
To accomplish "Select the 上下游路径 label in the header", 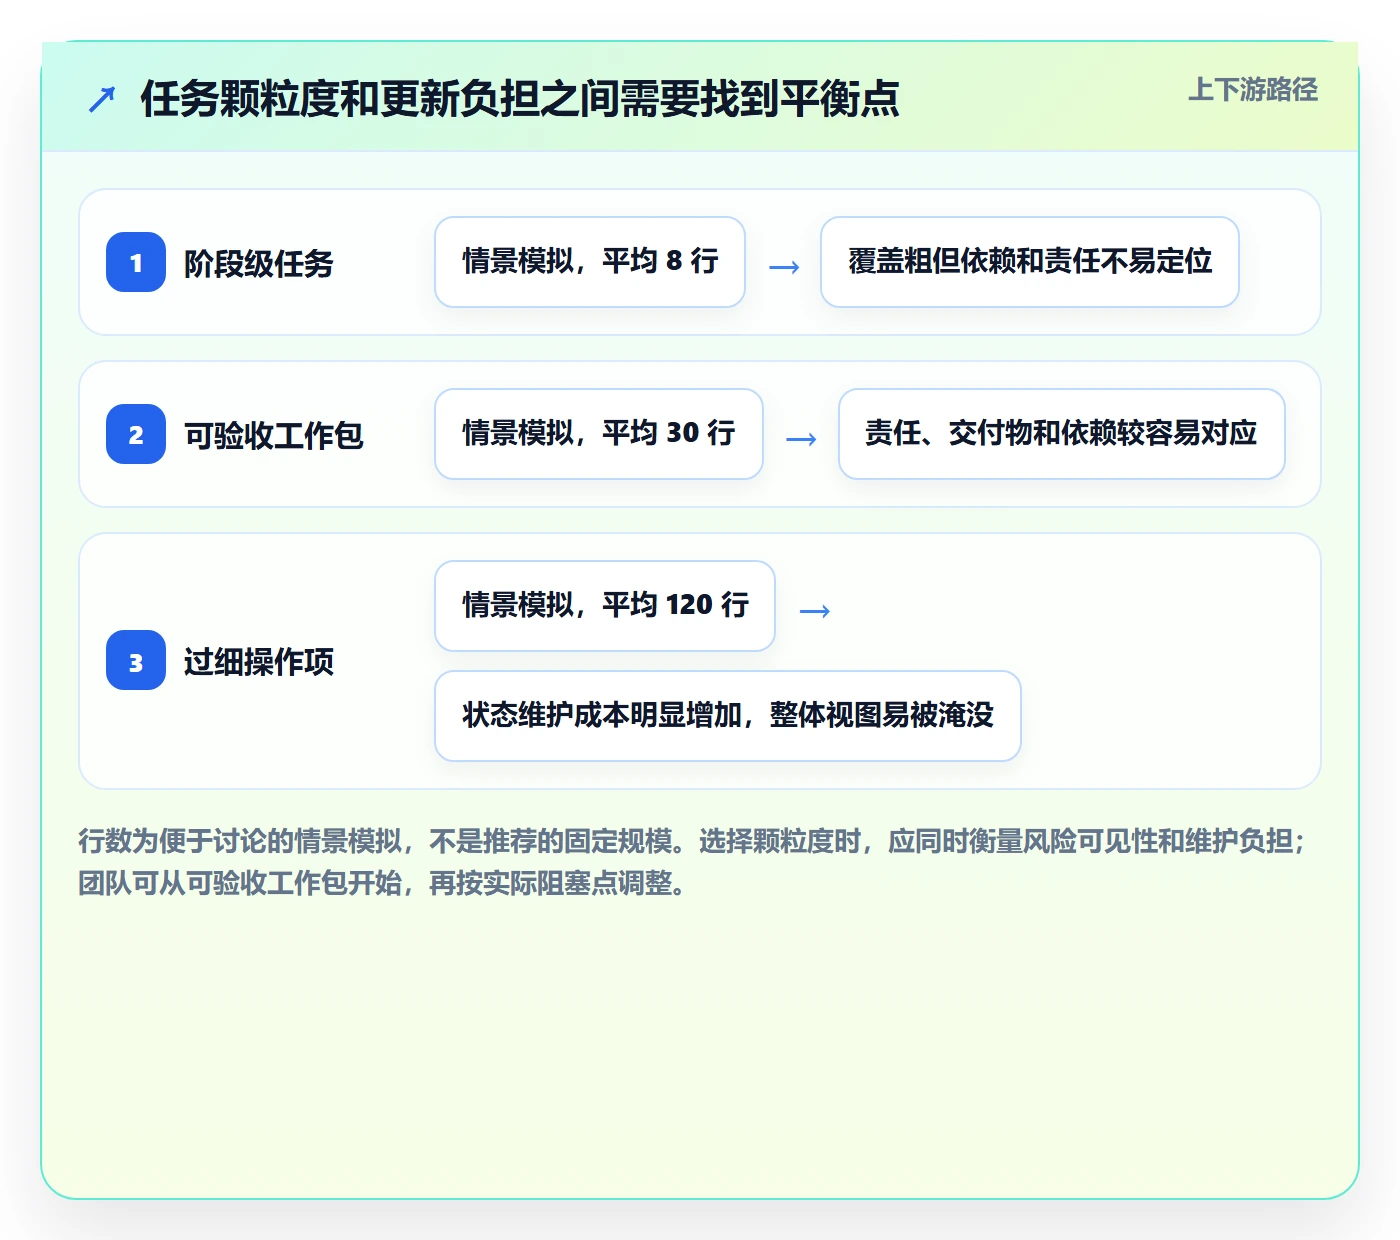I will click(x=1253, y=90).
